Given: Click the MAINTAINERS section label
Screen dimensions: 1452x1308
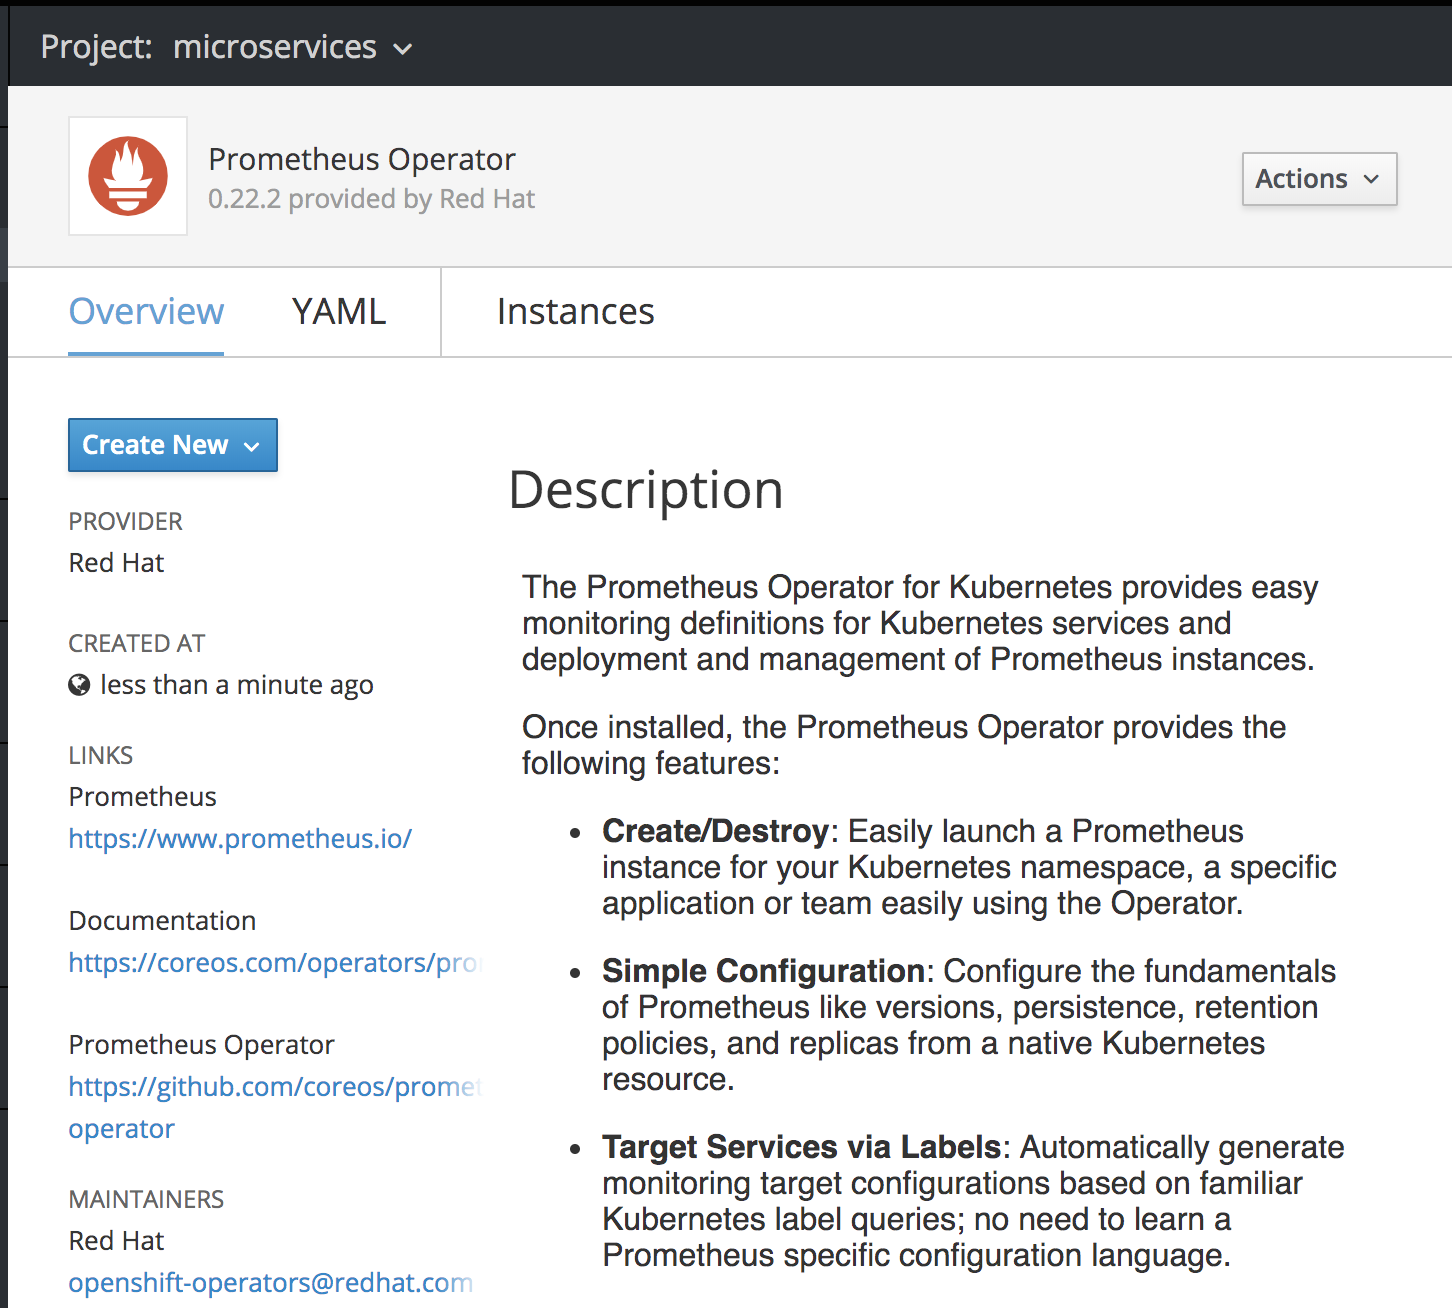Looking at the screenshot, I should pyautogui.click(x=146, y=1199).
